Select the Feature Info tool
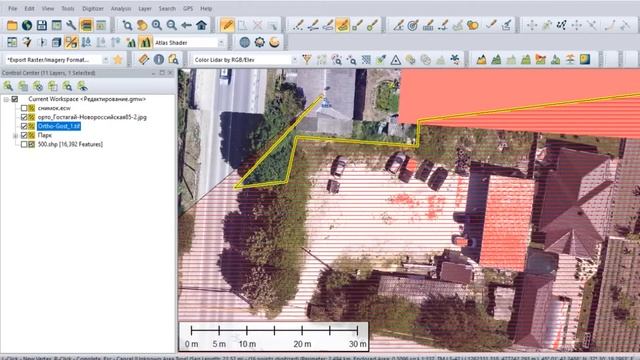This screenshot has width=640, height=360. (158, 60)
